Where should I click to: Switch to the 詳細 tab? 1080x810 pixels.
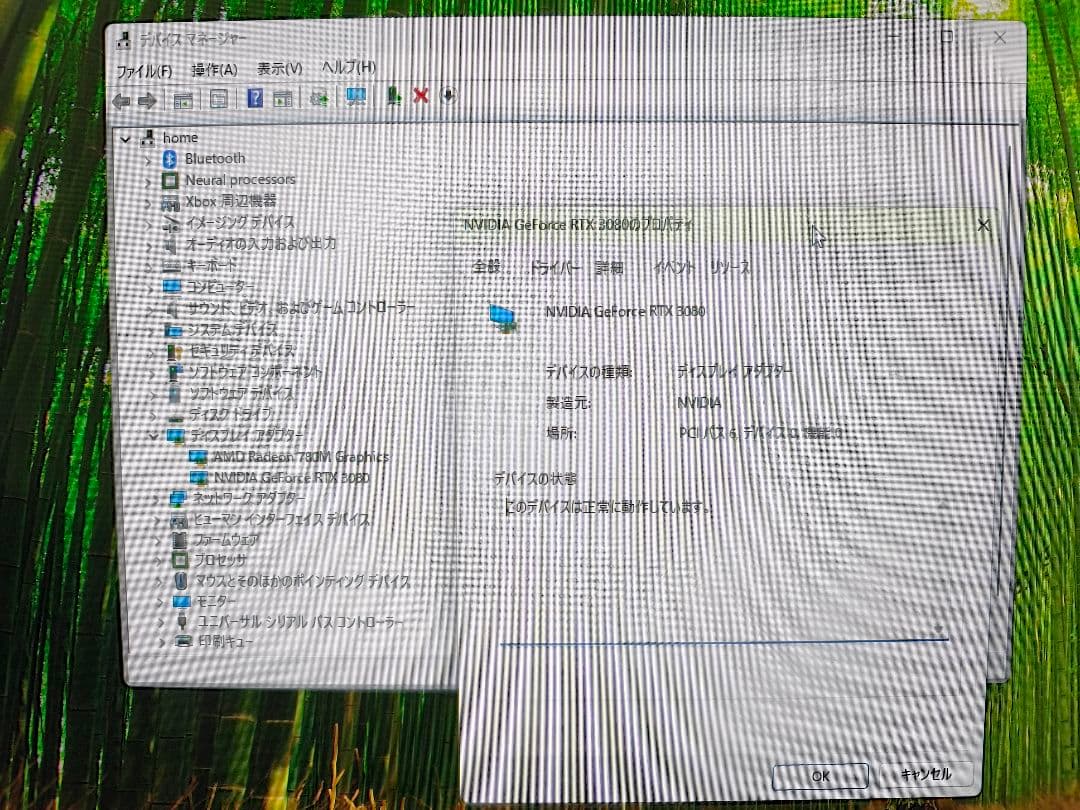(609, 268)
